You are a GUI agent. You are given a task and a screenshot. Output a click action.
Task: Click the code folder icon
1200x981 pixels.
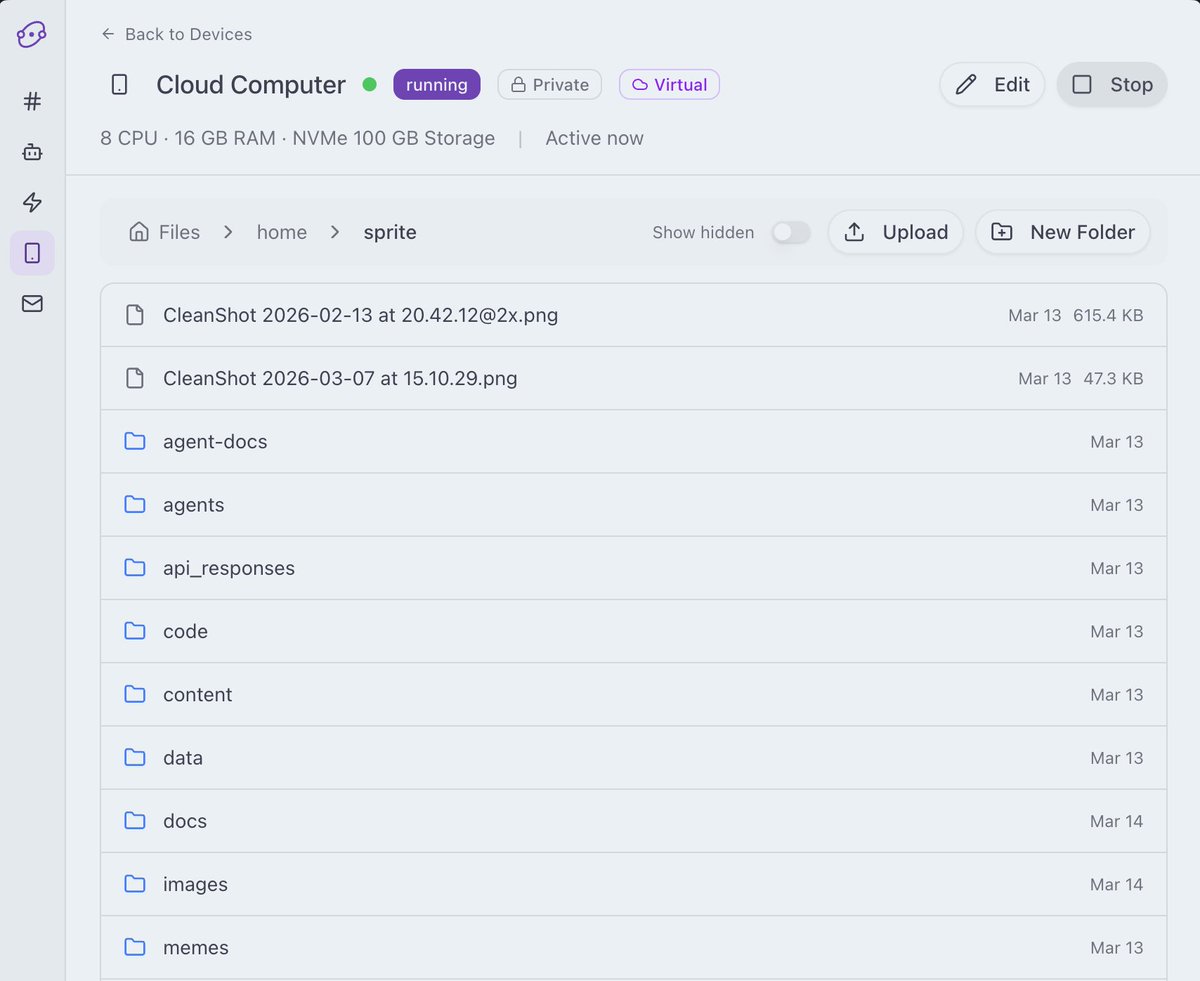point(135,631)
